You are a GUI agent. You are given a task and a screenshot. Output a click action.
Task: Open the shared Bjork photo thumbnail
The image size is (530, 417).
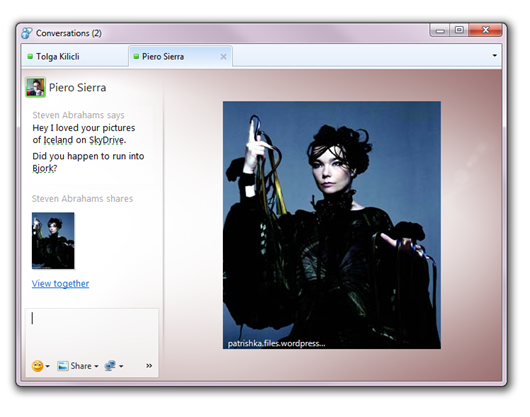(53, 241)
